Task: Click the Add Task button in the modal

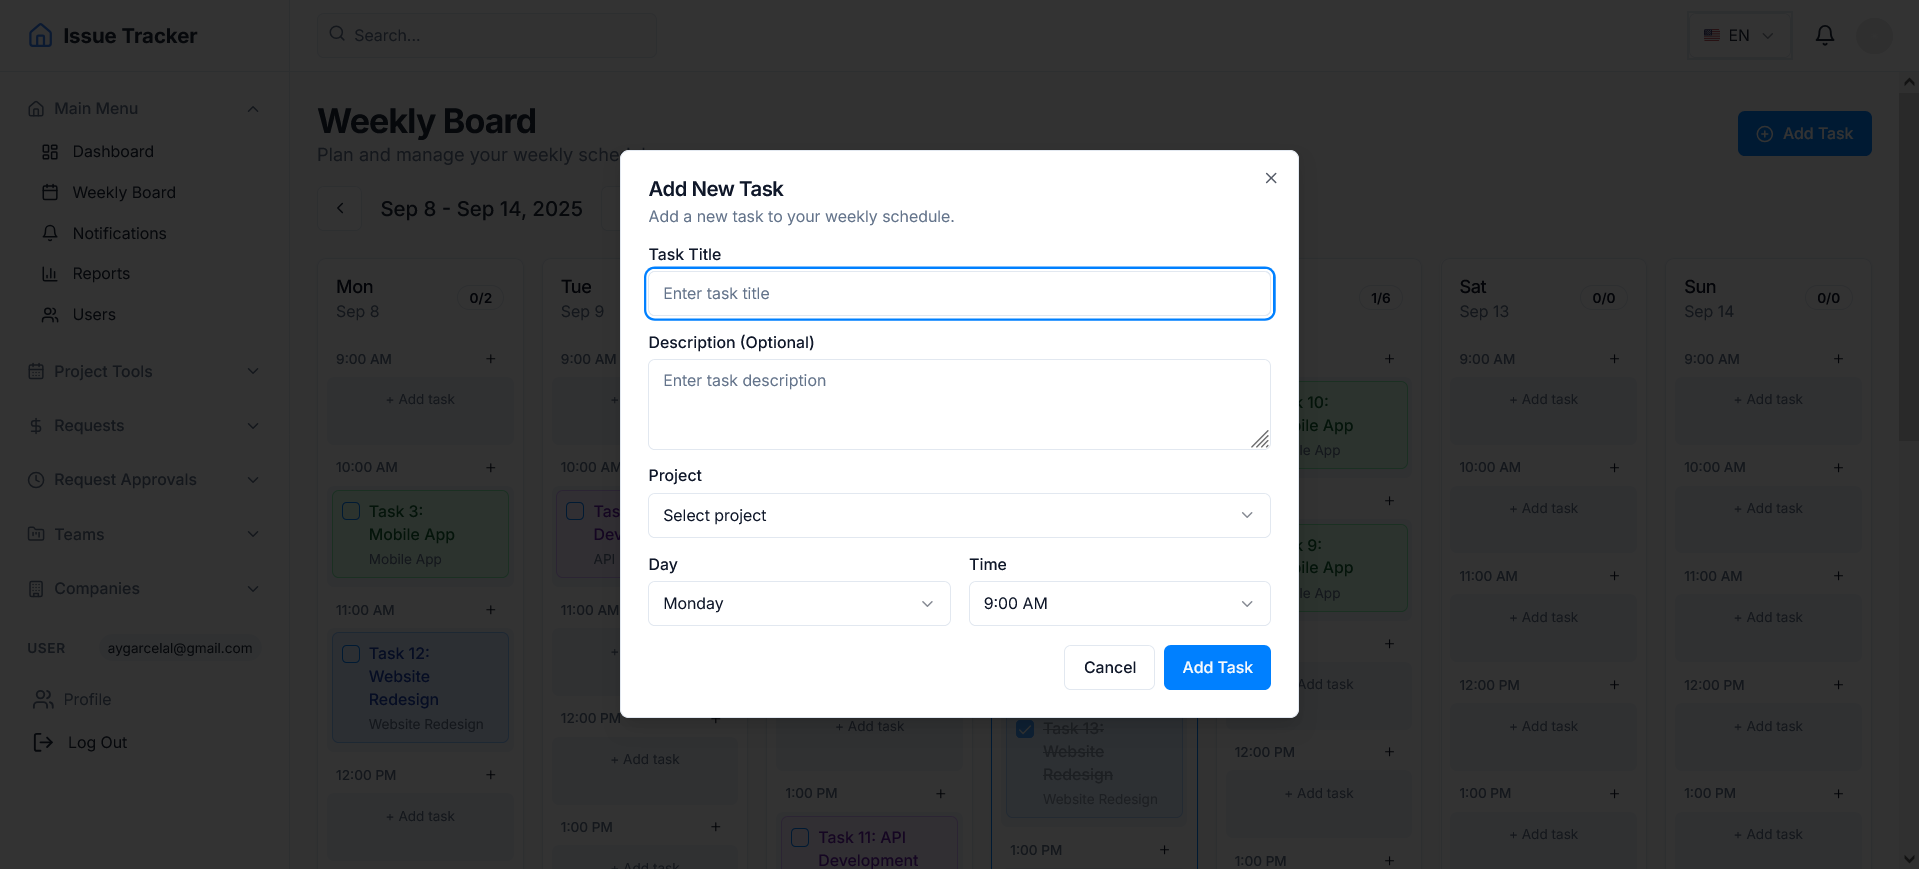Action: tap(1217, 667)
